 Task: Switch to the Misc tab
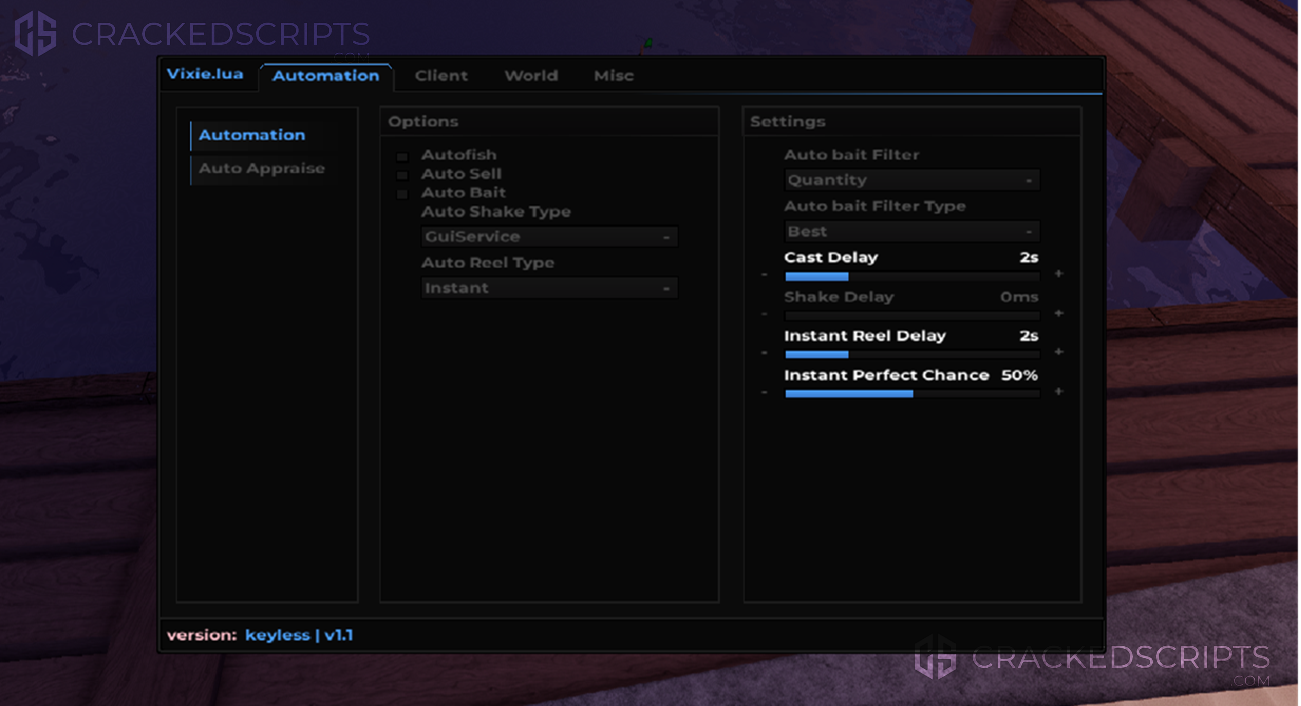click(x=614, y=76)
